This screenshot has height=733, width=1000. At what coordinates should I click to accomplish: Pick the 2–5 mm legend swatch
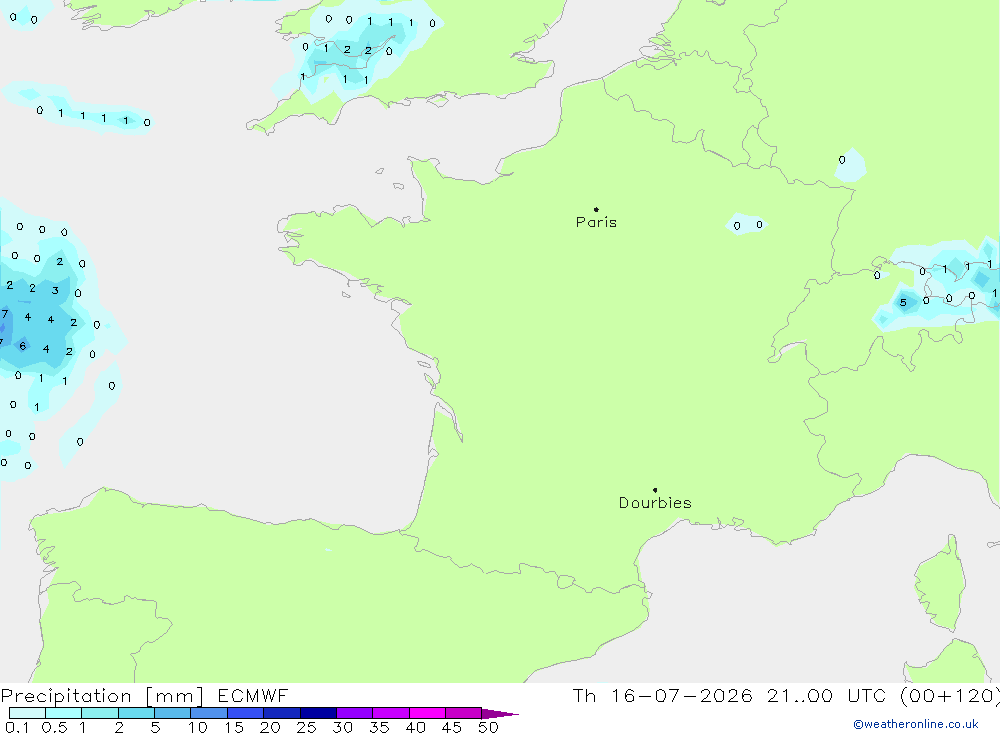(x=136, y=713)
